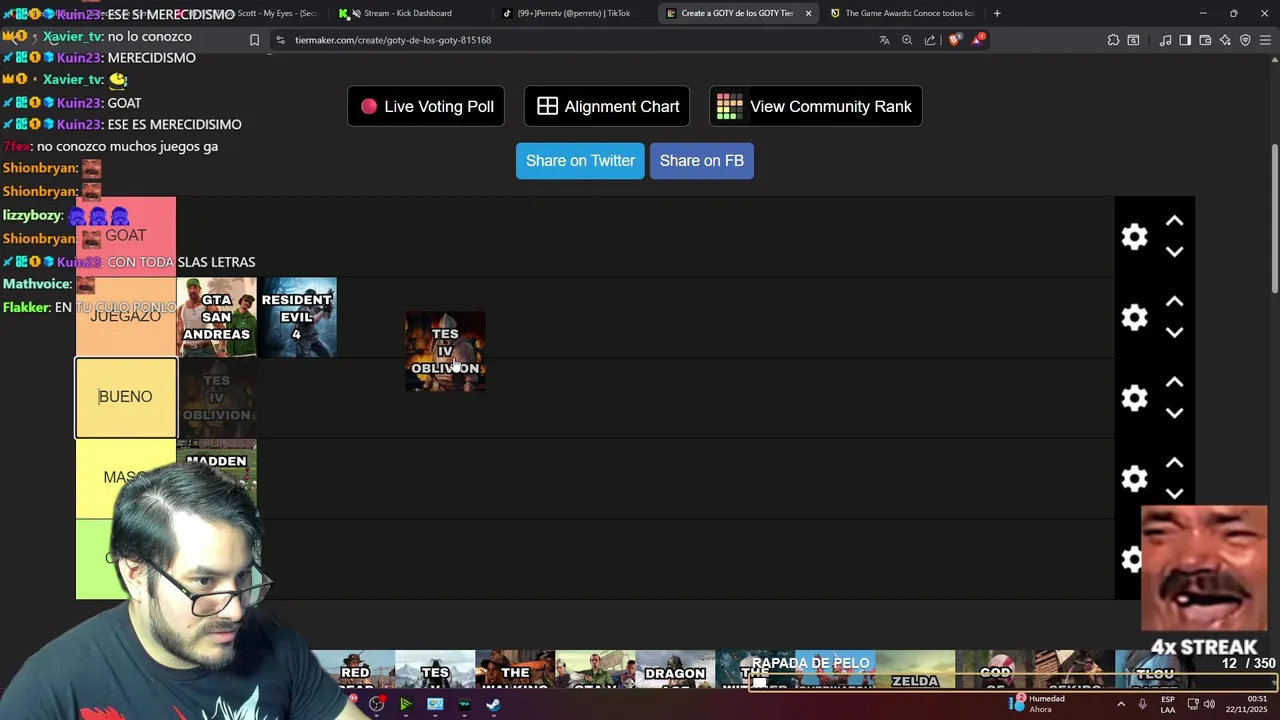Bookmark this page icon
This screenshot has width=1280, height=720.
click(254, 40)
